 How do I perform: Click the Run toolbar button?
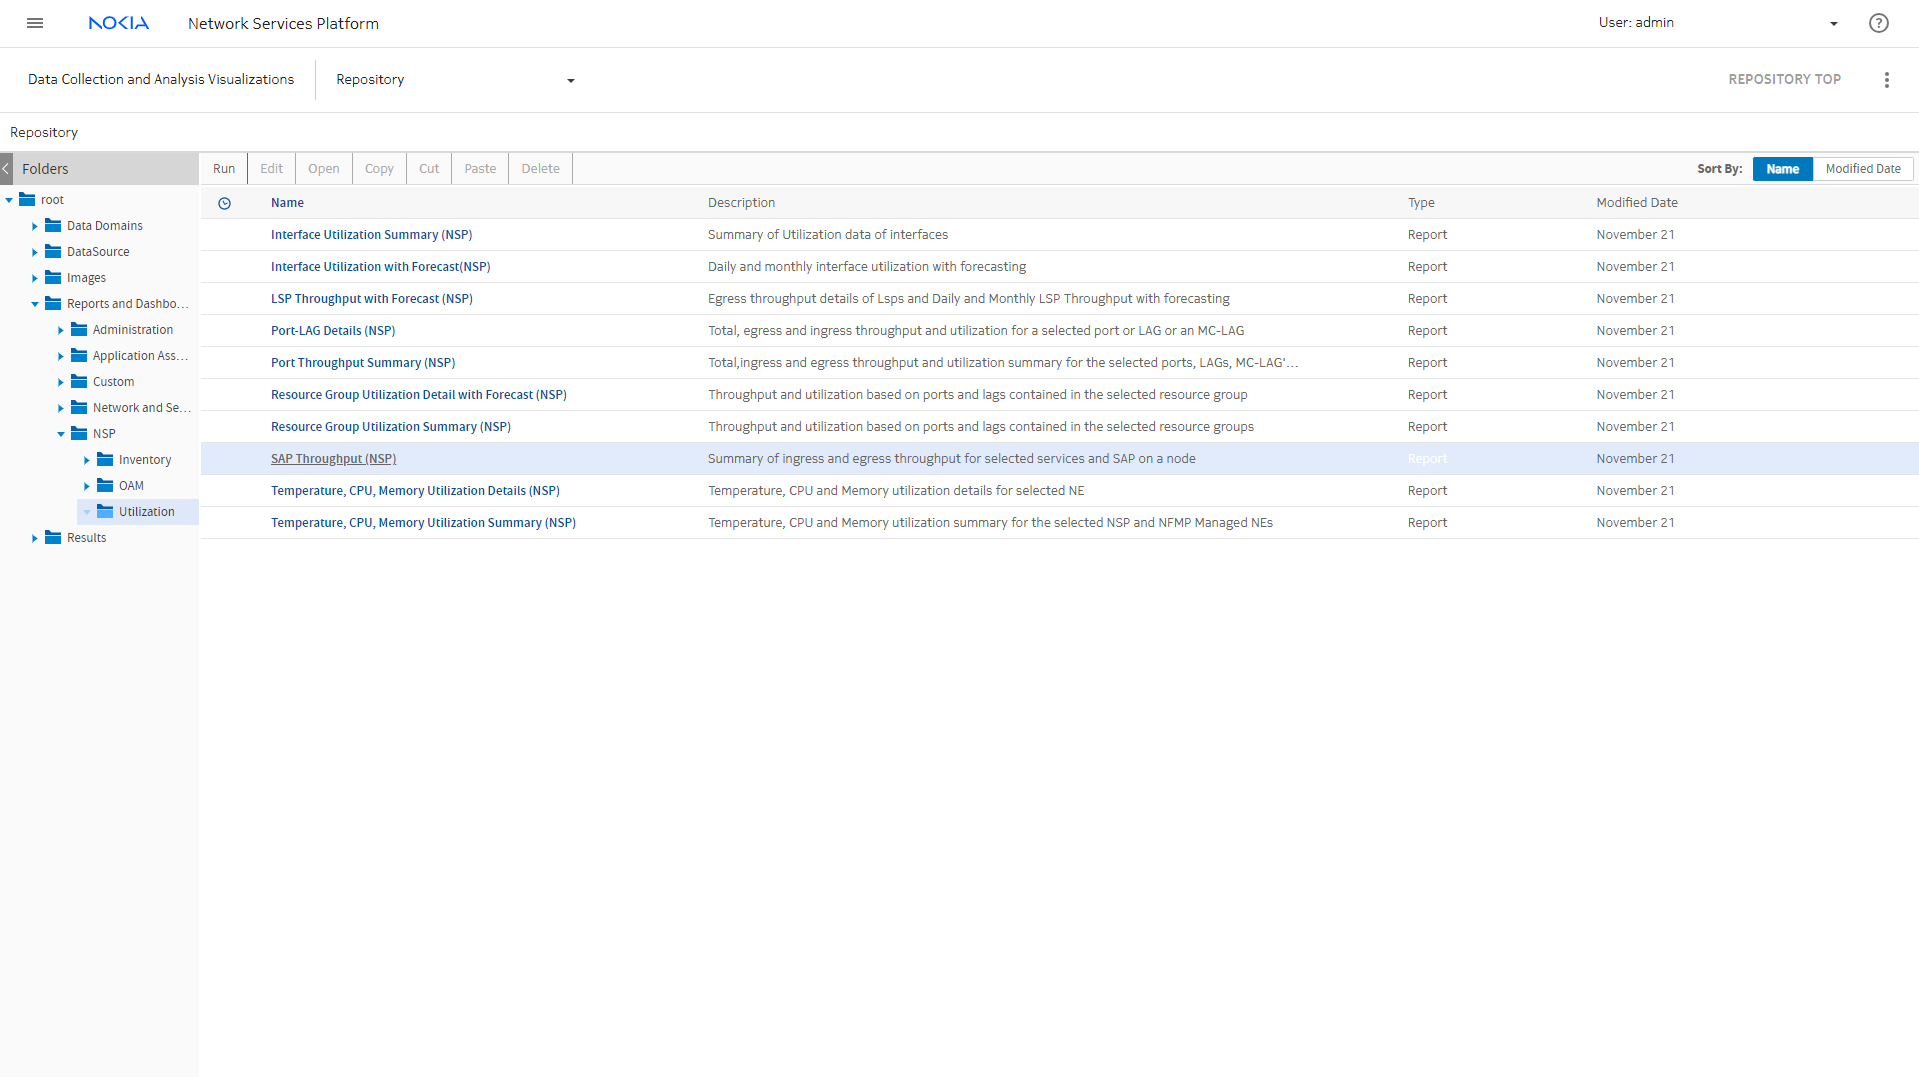(224, 169)
